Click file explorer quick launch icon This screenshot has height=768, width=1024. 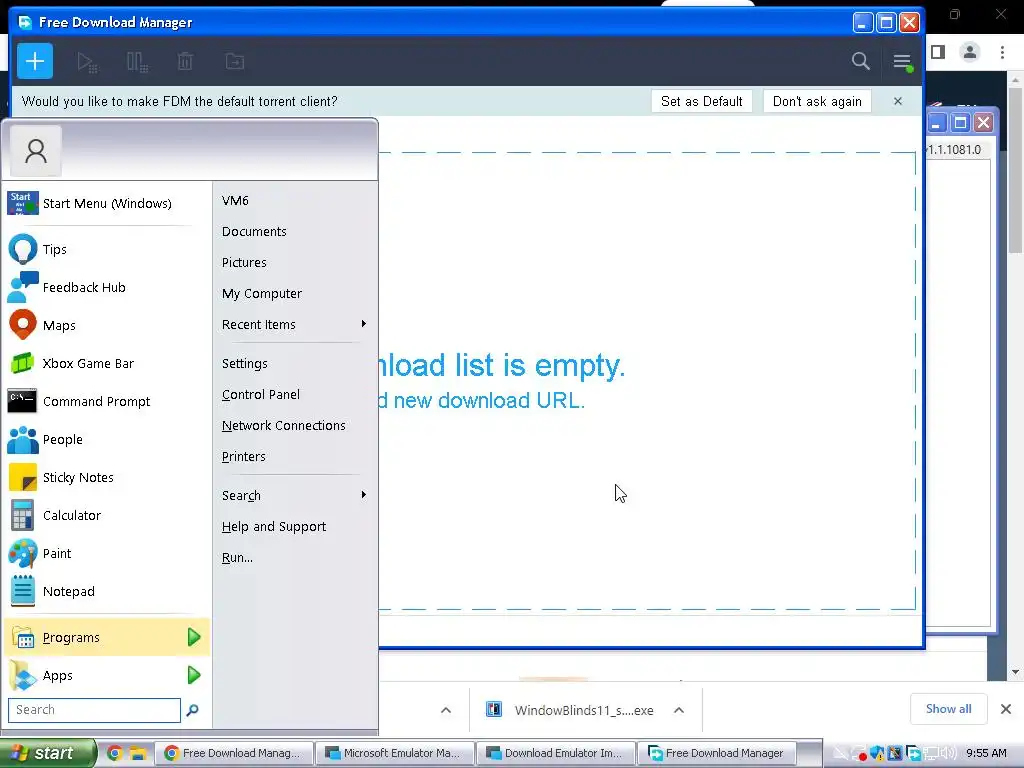click(x=137, y=753)
